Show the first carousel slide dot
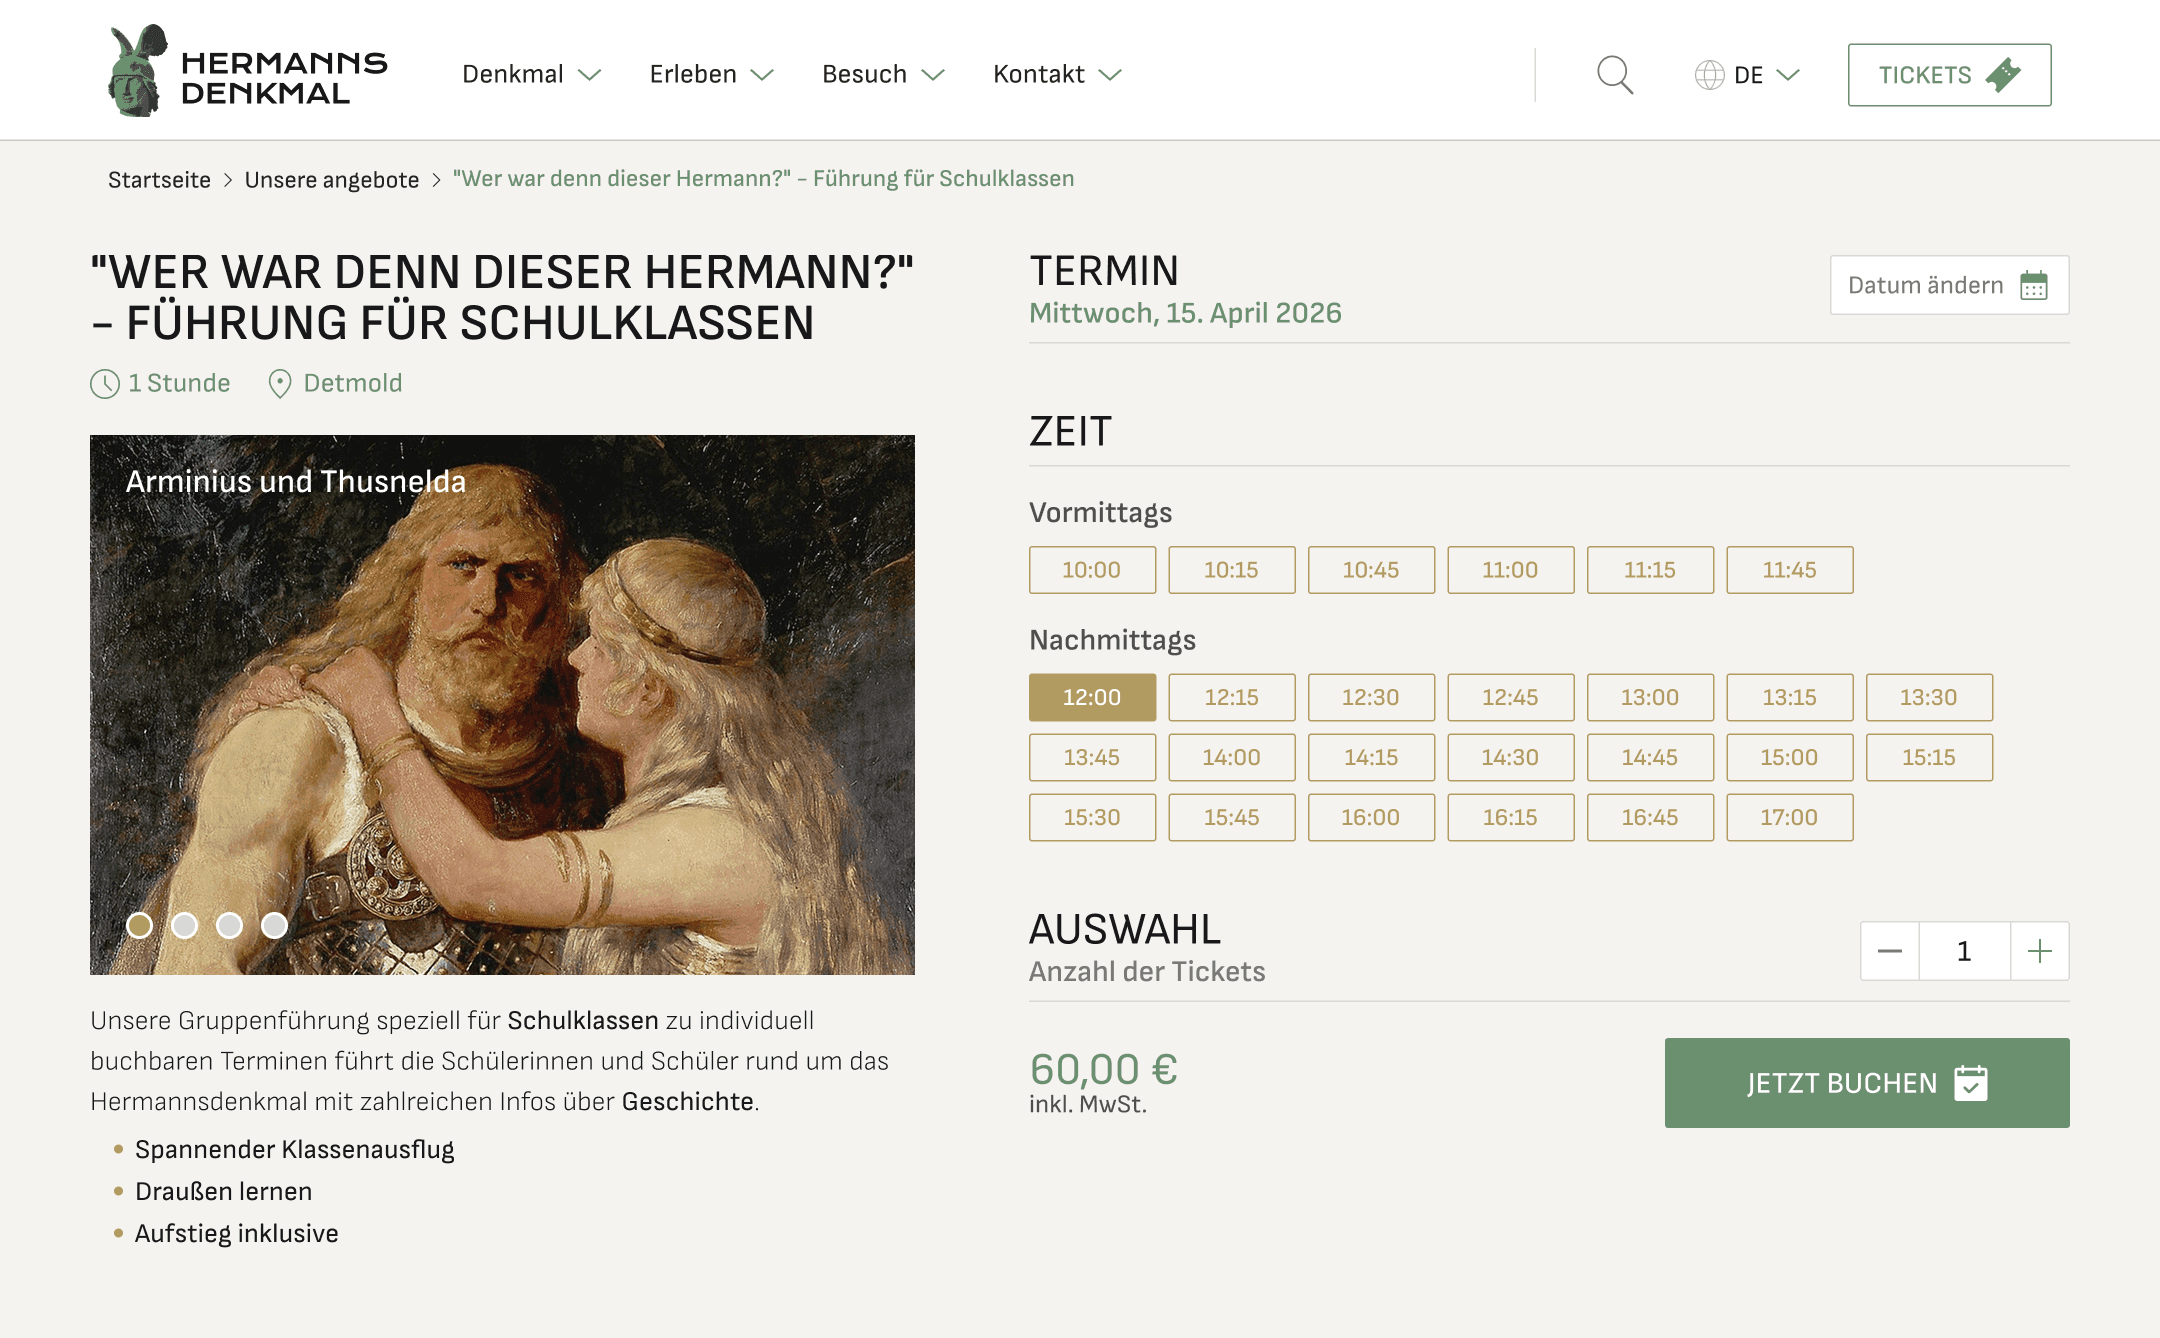The height and width of the screenshot is (1338, 2160). [x=140, y=926]
